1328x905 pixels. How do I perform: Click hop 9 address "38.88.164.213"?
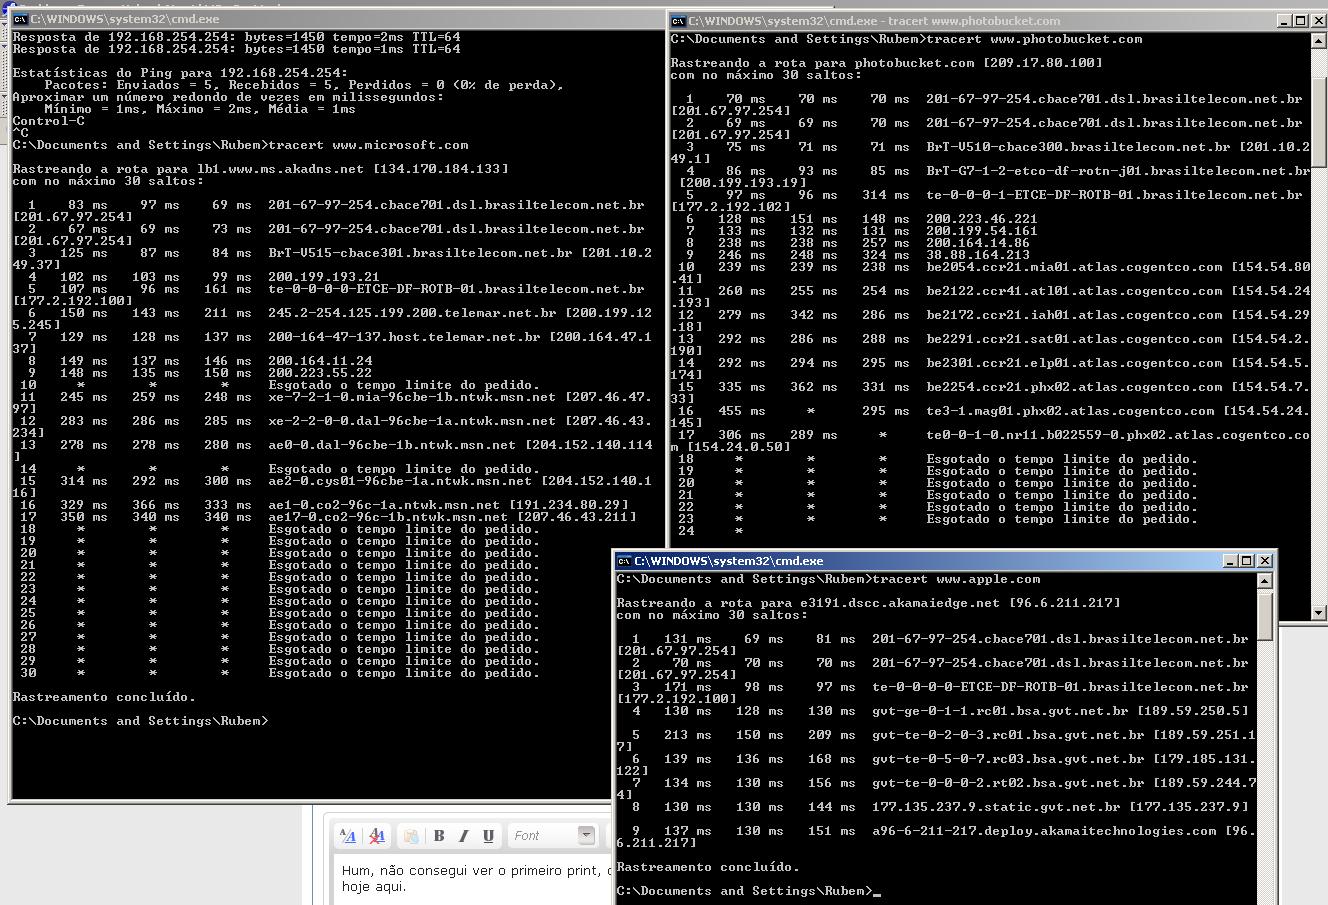click(978, 255)
